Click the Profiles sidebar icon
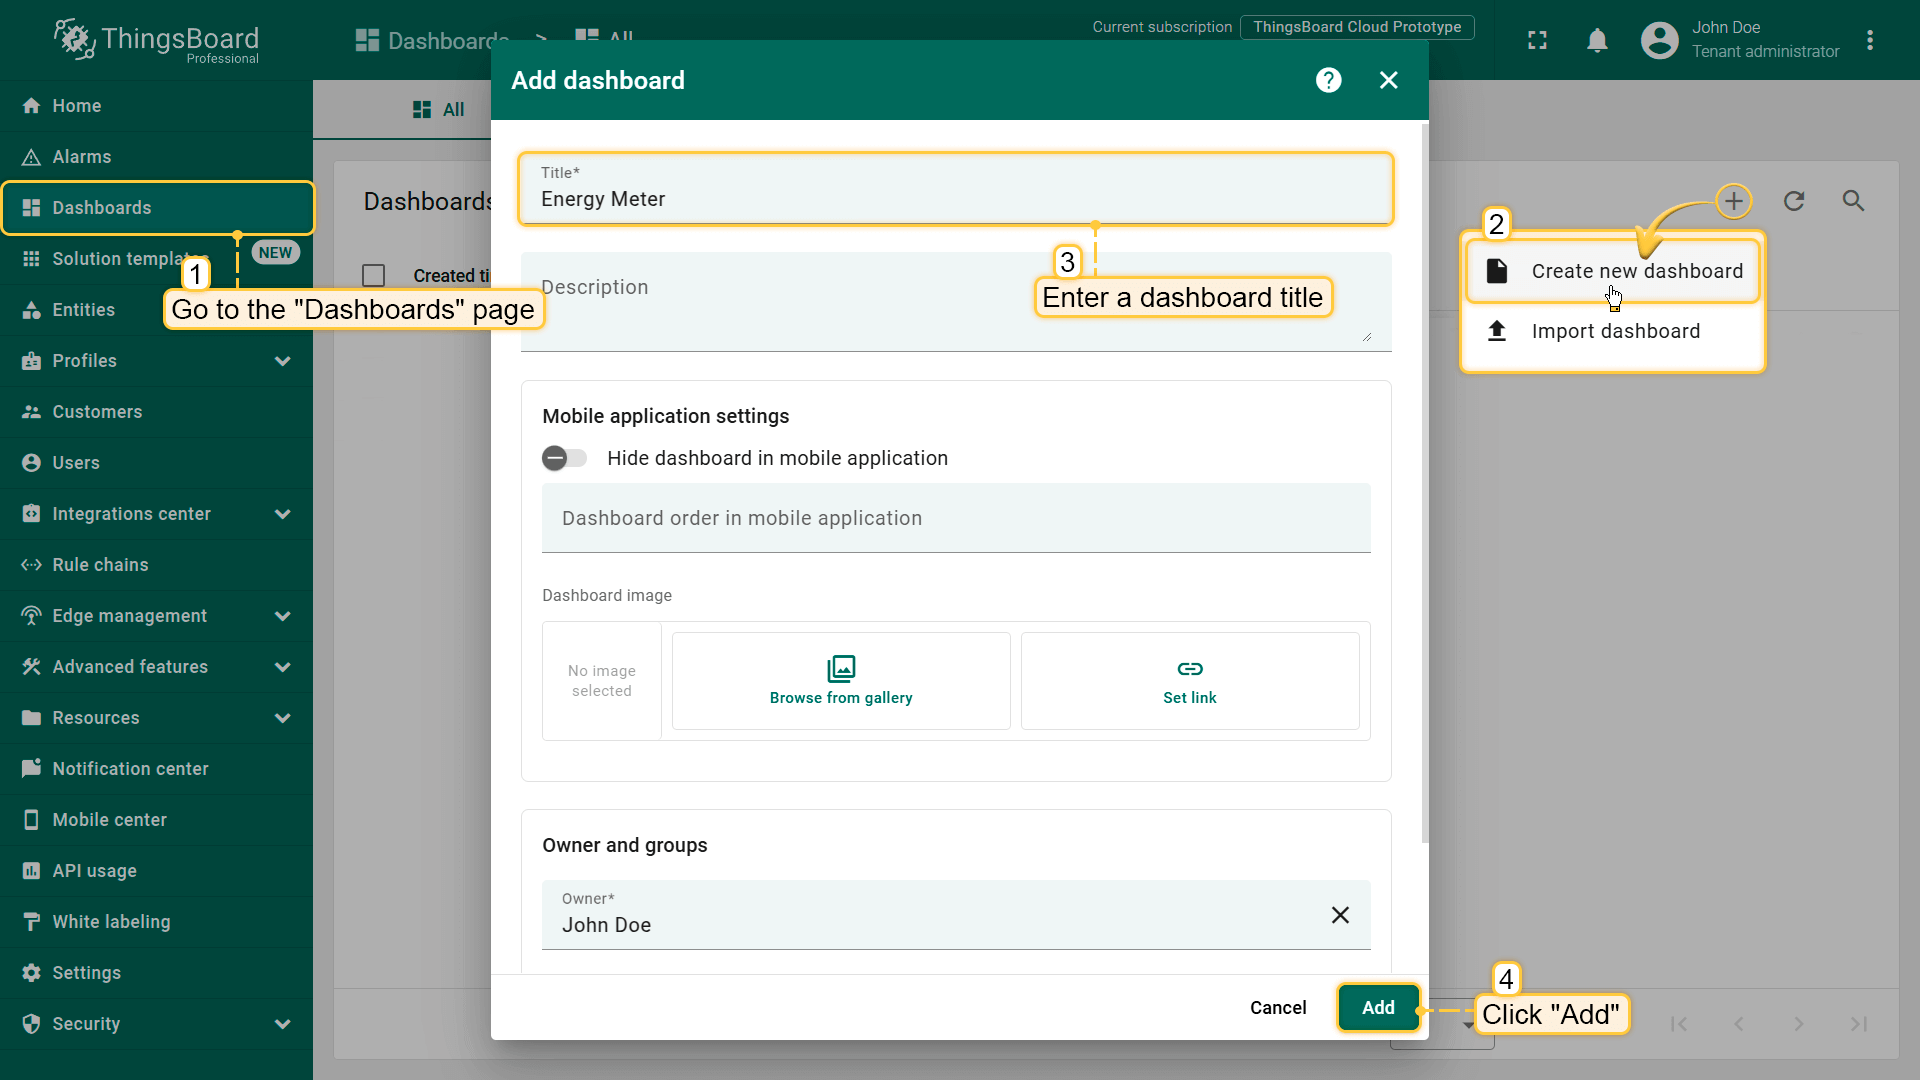Screen dimensions: 1920x1080 click(31, 361)
